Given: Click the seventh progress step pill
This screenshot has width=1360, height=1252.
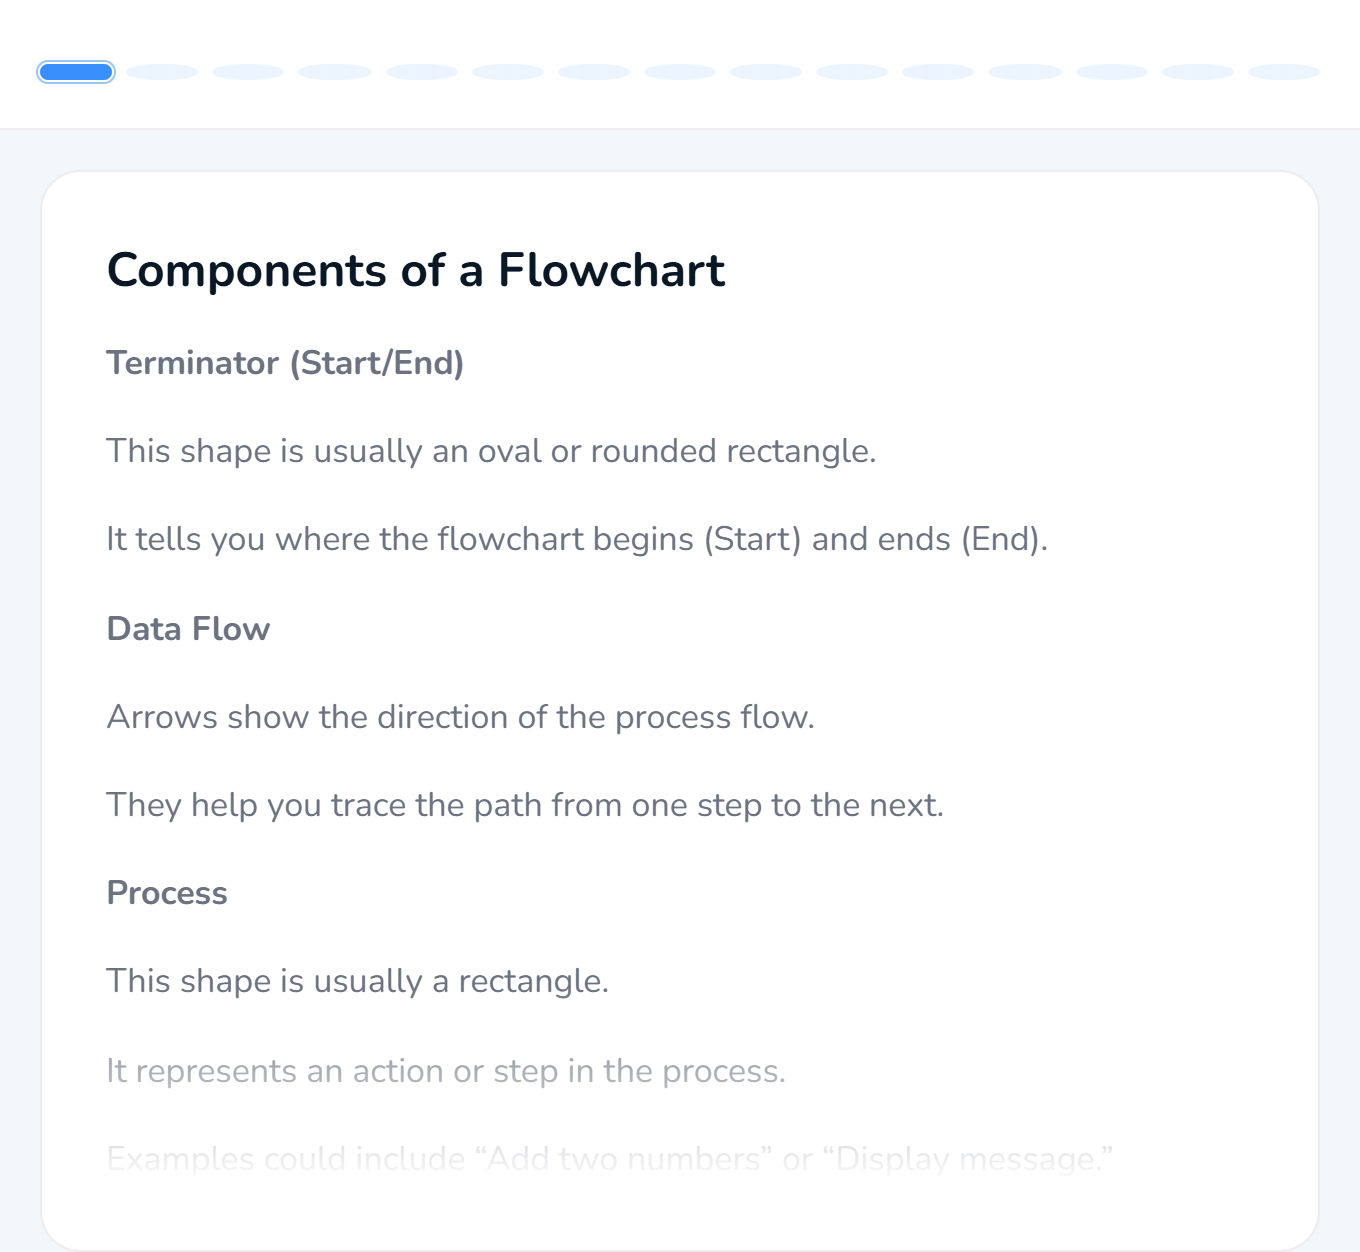Looking at the screenshot, I should coord(594,72).
